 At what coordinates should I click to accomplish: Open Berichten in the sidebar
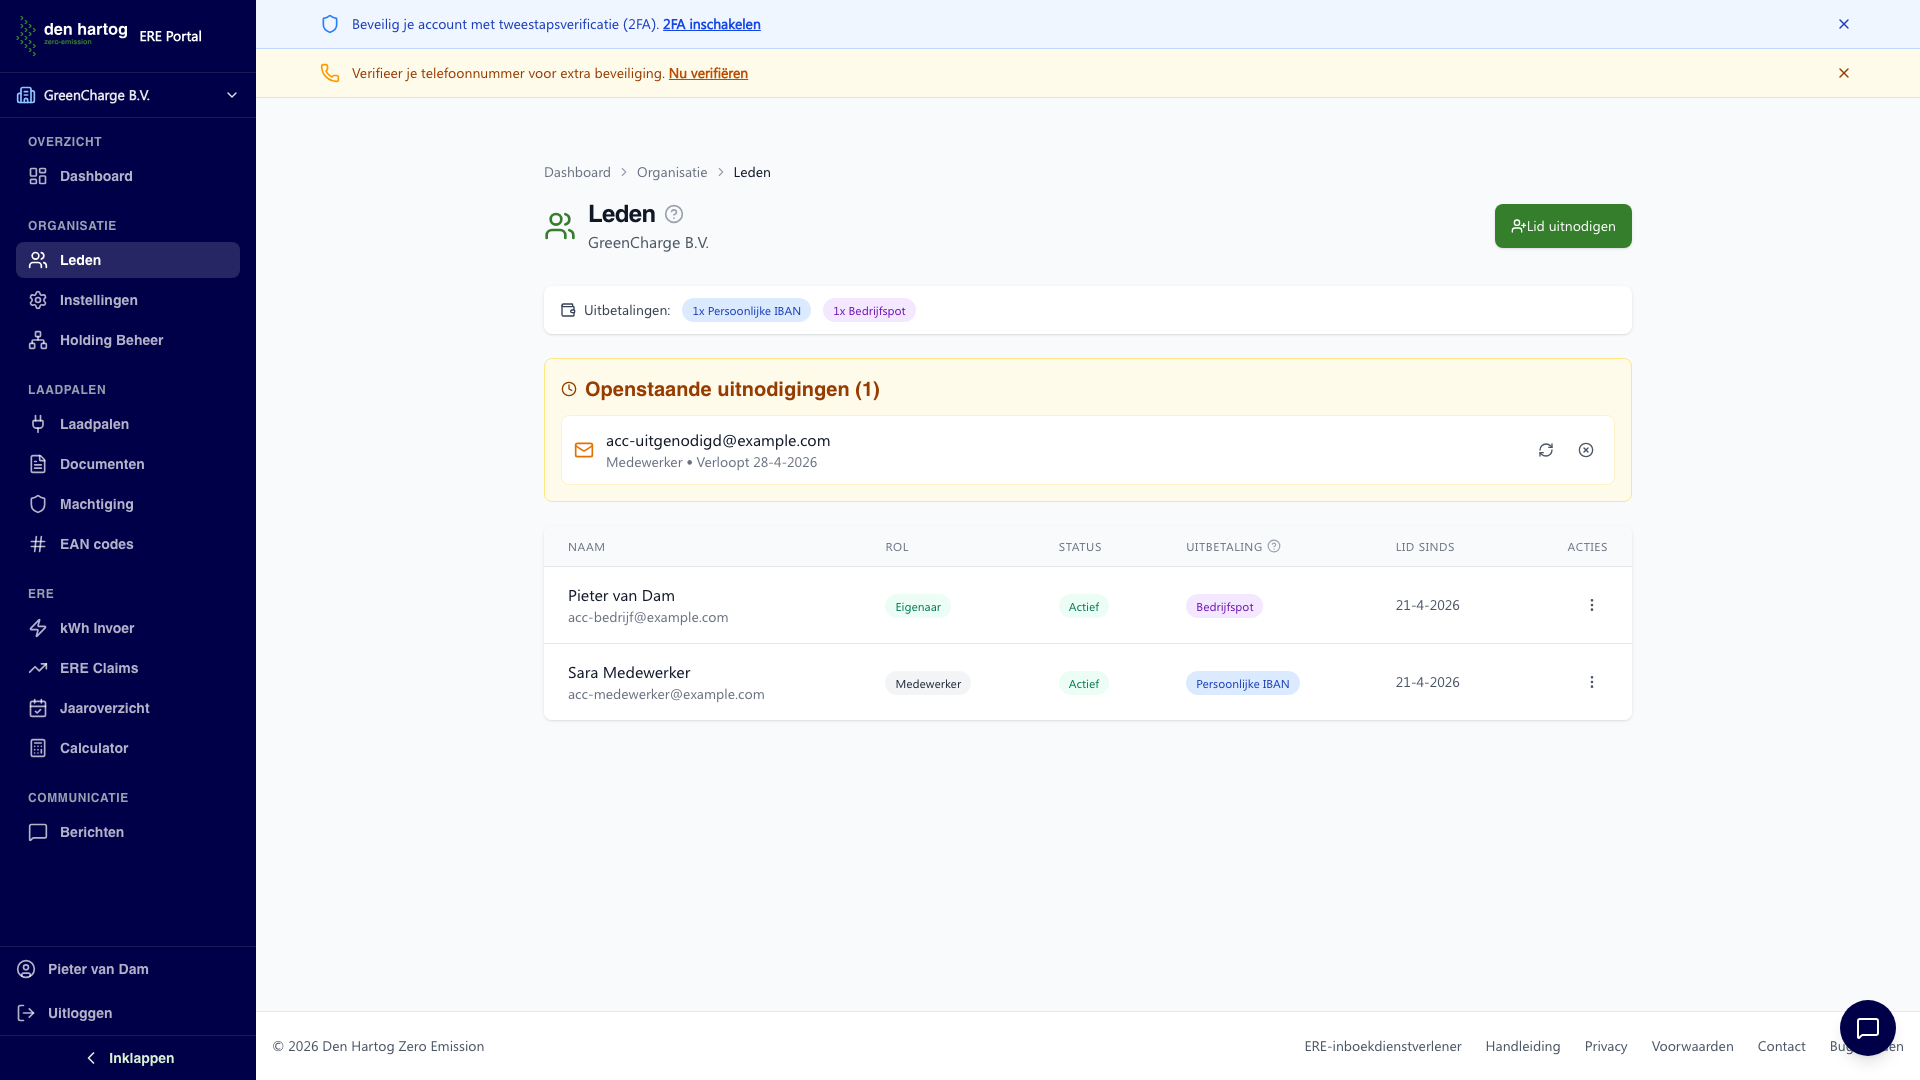128,832
